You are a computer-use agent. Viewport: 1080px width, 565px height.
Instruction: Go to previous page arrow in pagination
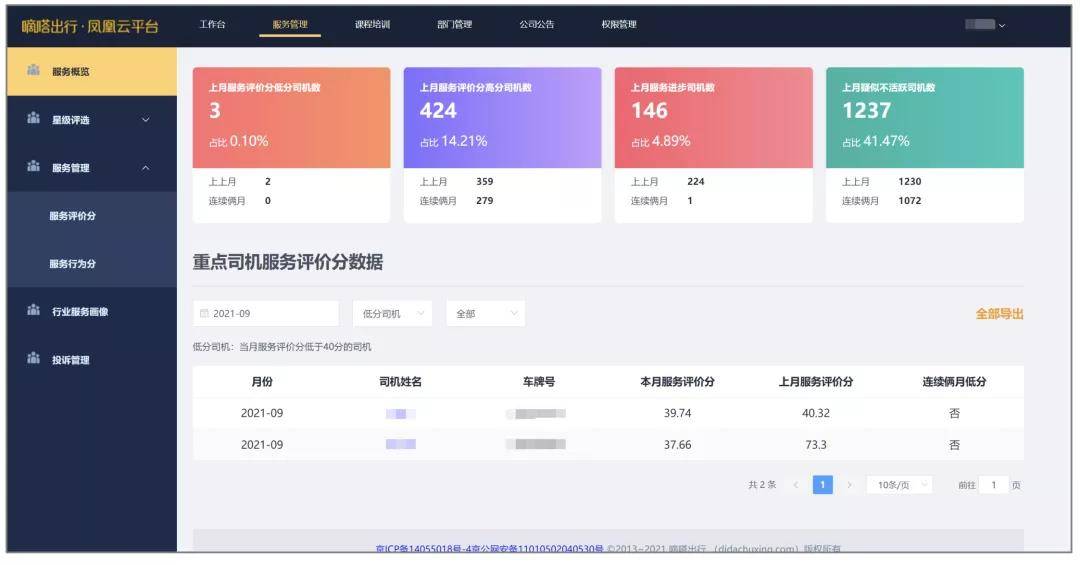point(796,485)
